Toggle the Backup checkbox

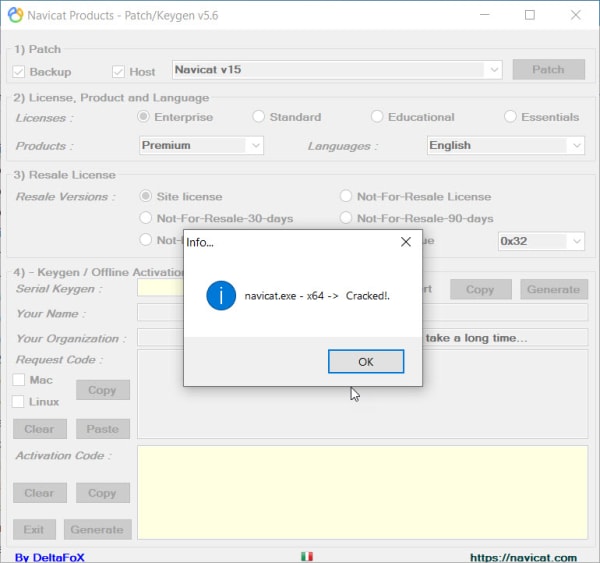(18, 72)
